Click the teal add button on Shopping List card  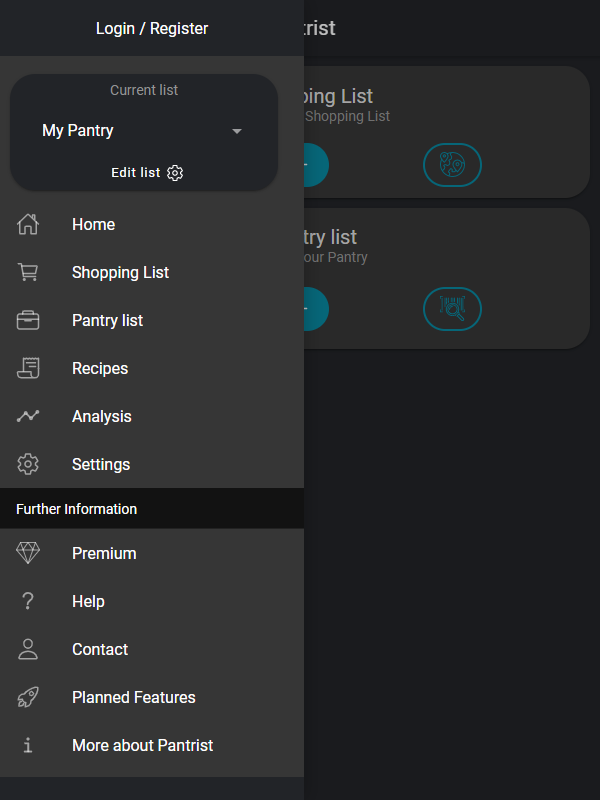316,165
